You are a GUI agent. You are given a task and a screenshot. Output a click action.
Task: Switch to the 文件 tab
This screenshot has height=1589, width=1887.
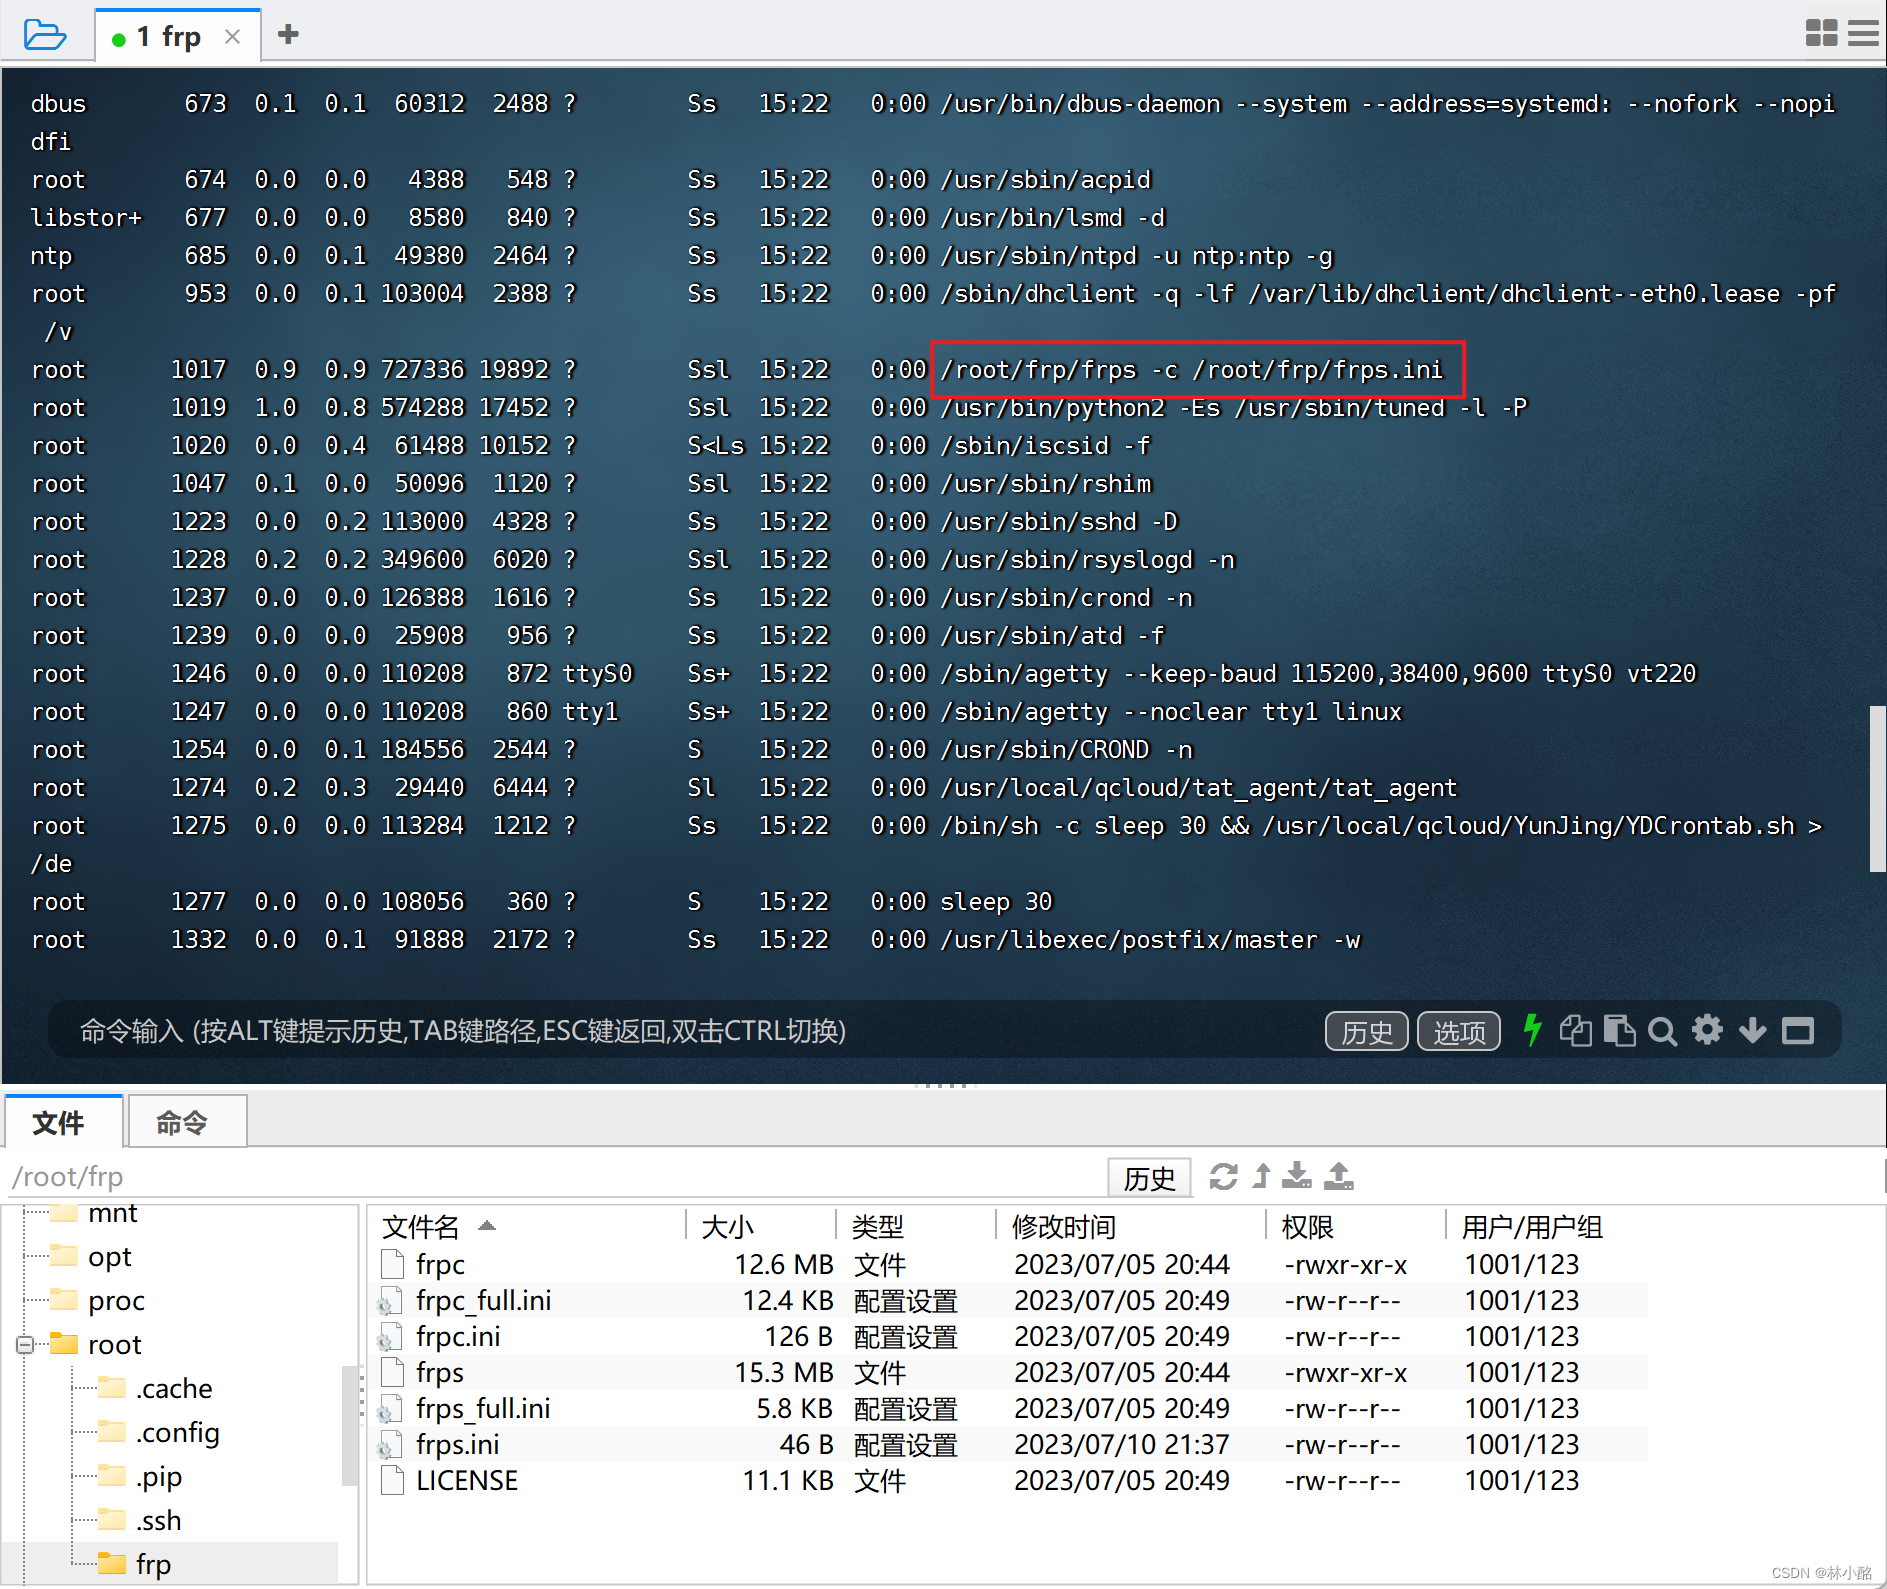[63, 1122]
